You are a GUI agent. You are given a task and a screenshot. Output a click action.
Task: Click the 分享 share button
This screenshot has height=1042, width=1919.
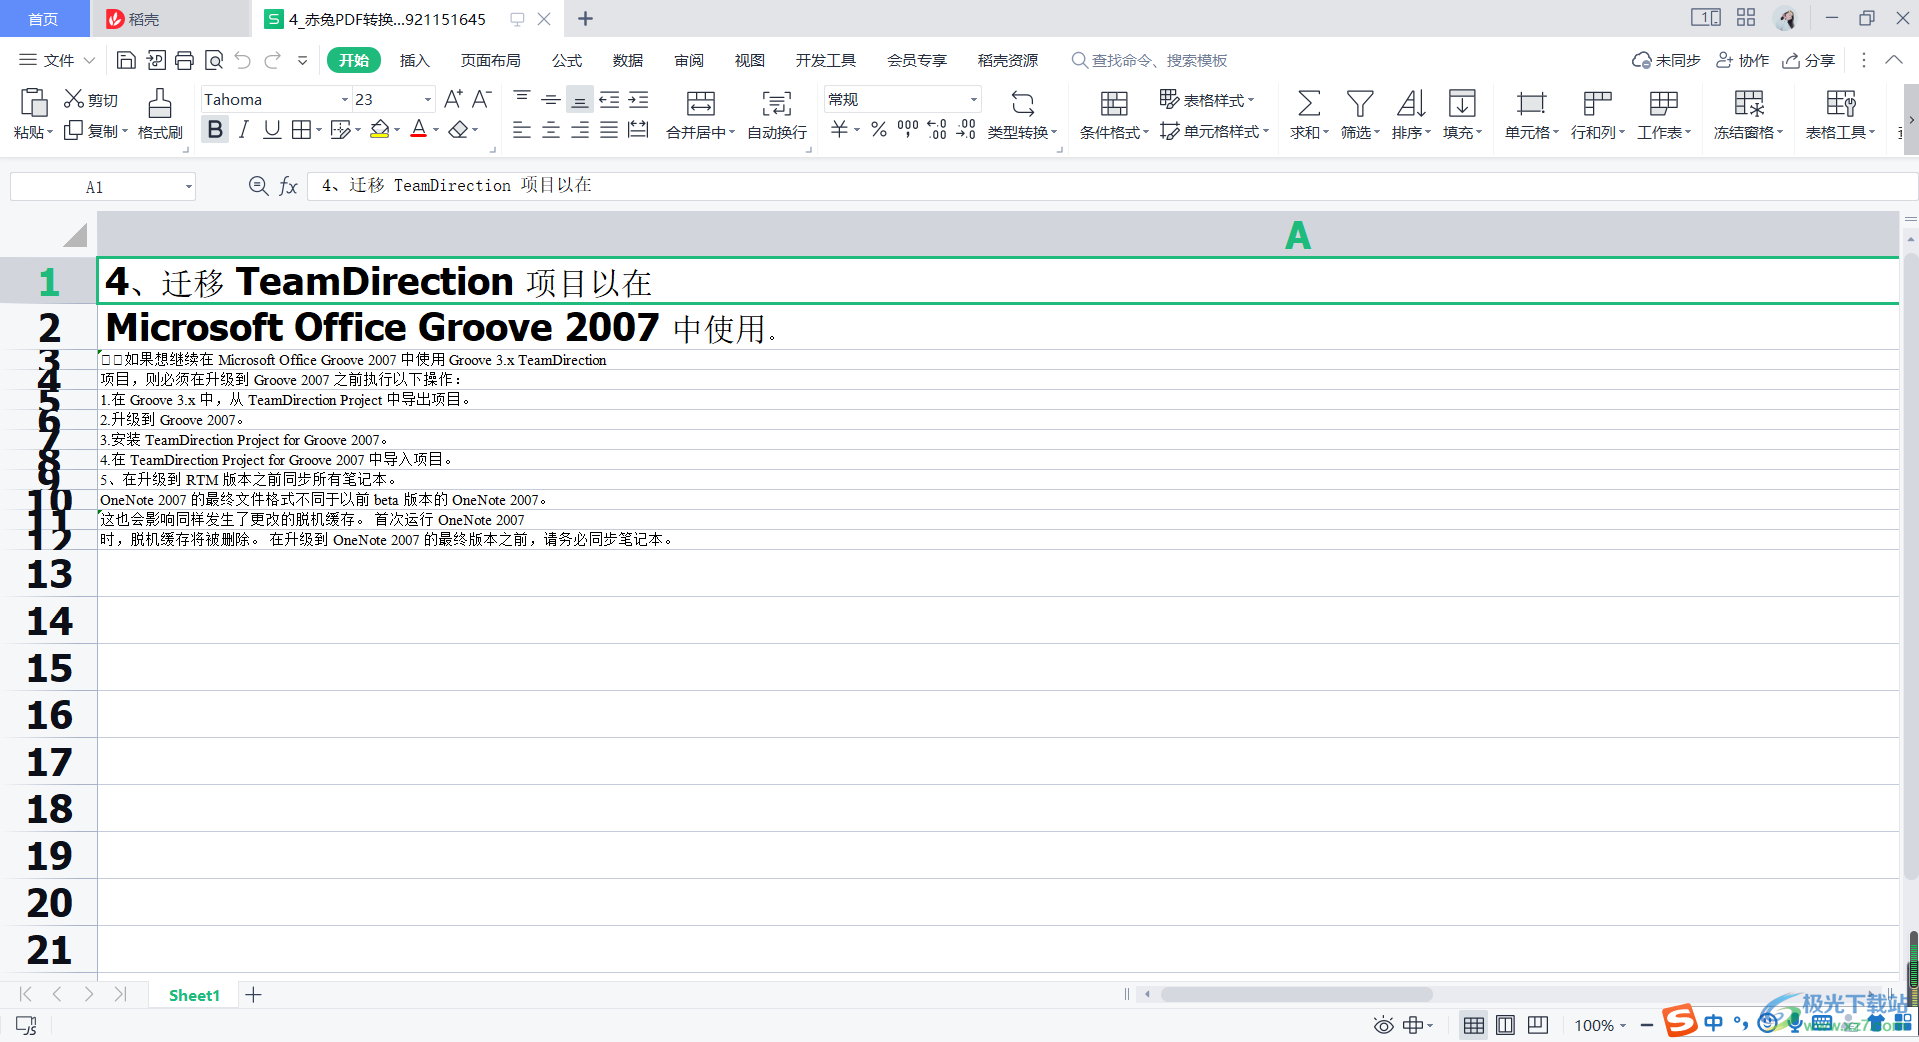click(x=1809, y=60)
